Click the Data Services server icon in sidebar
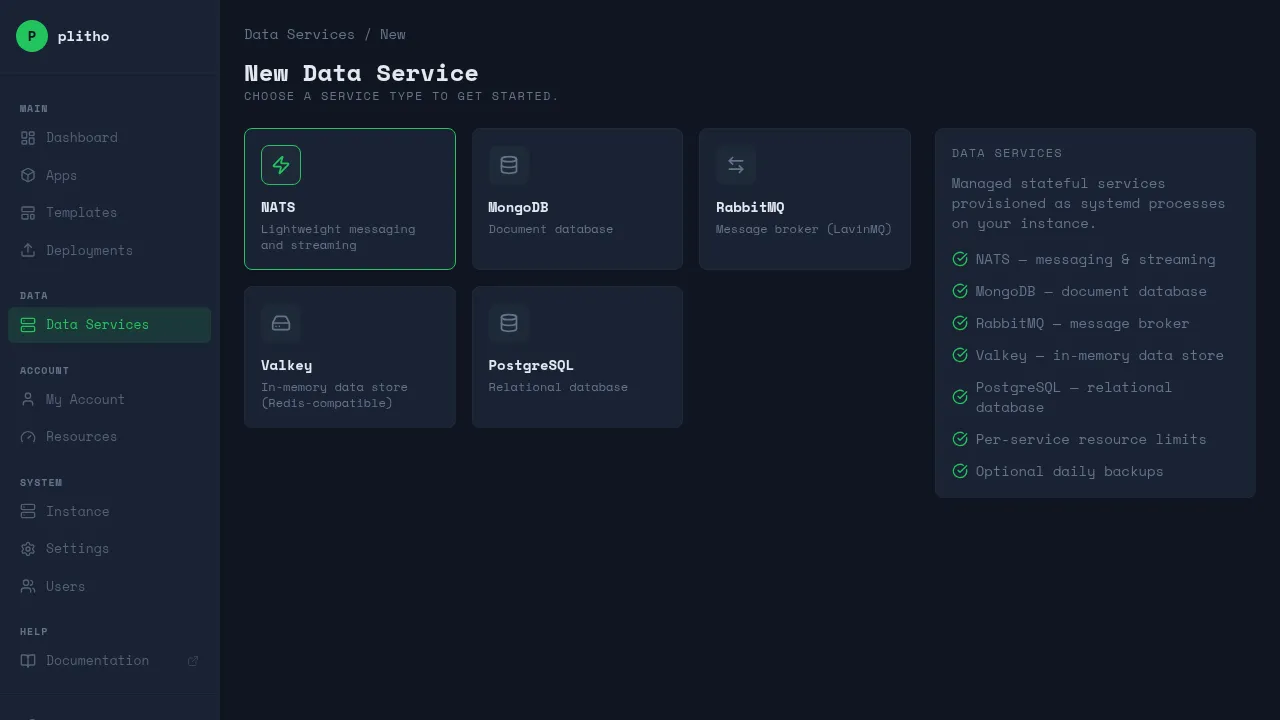The width and height of the screenshot is (1280, 720). point(28,325)
